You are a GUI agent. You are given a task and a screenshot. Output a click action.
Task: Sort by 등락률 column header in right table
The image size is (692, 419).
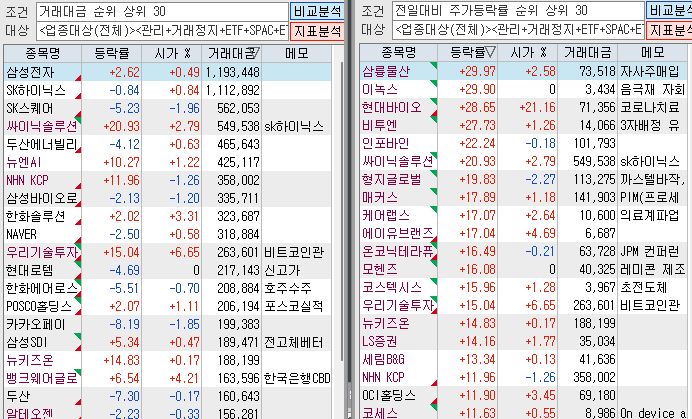coord(468,53)
